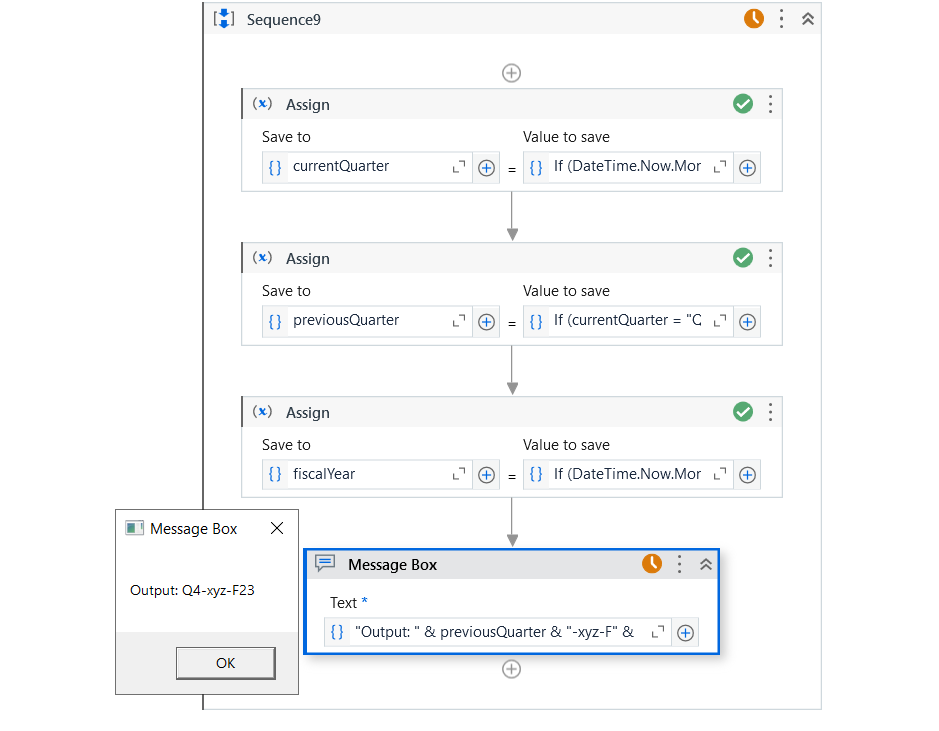Click the Message Box activity clock icon
This screenshot has height=731, width=939.
(x=652, y=564)
